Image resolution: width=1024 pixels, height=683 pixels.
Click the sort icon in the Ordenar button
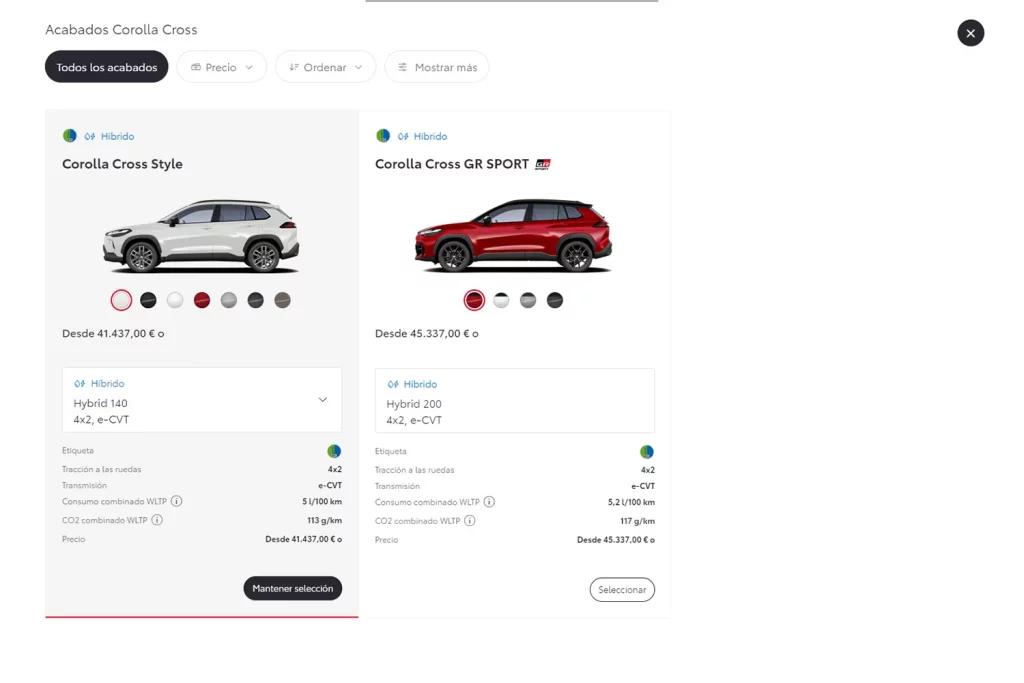pos(294,67)
